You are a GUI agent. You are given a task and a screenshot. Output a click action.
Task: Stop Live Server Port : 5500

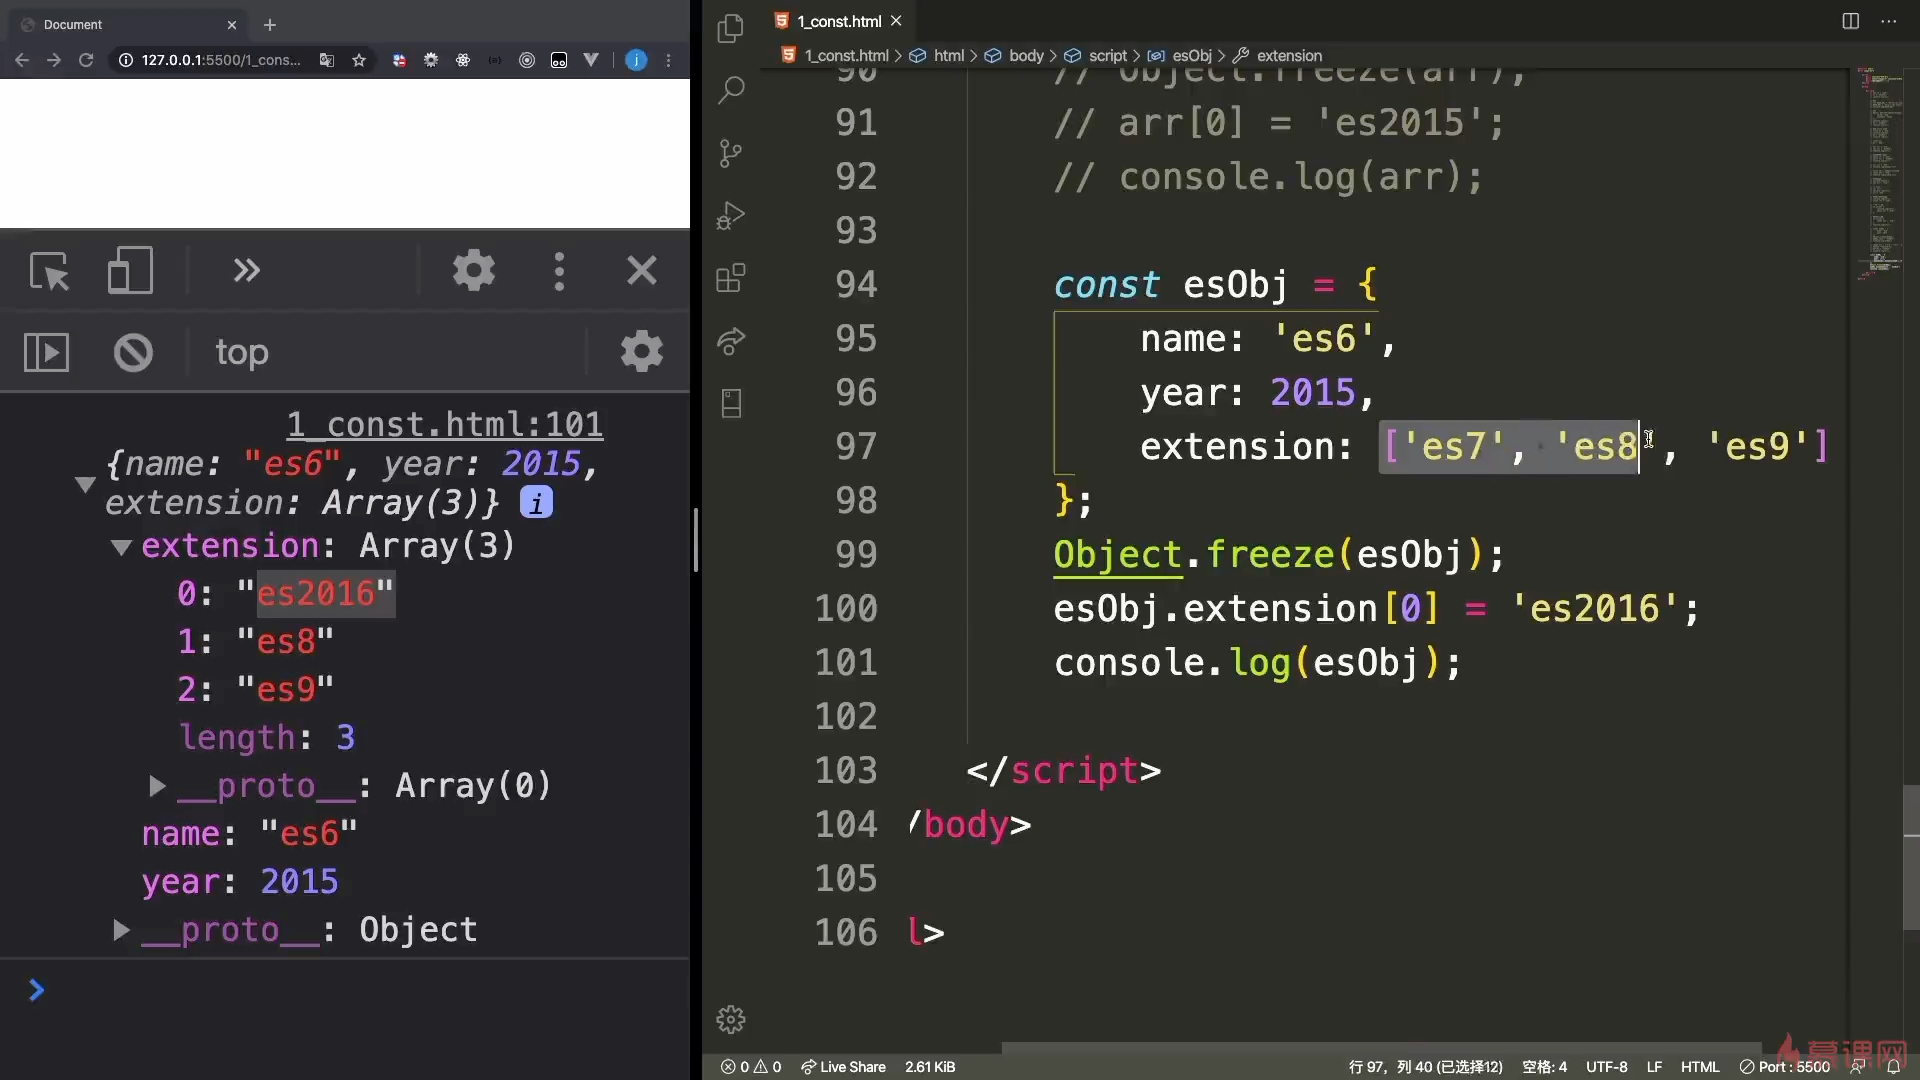[x=1785, y=1067]
